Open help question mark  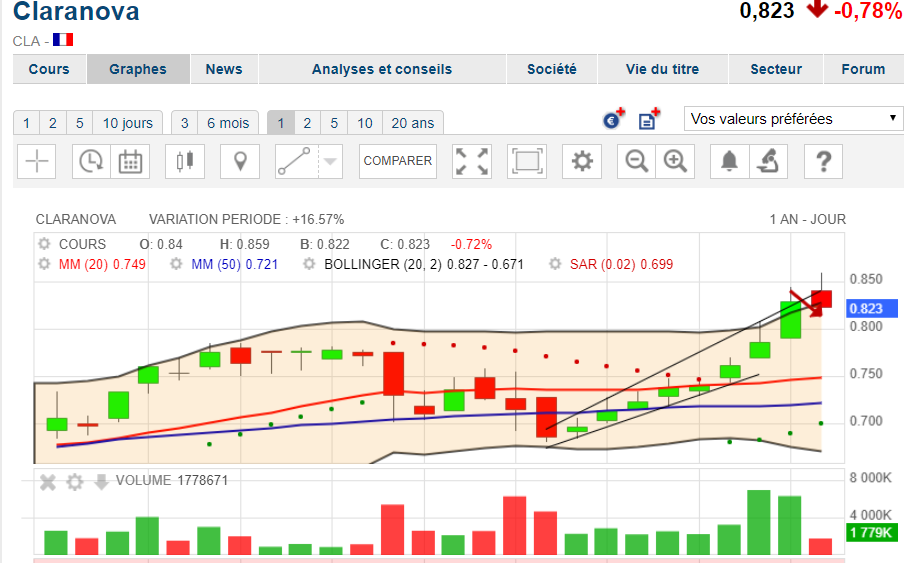pyautogui.click(x=824, y=161)
